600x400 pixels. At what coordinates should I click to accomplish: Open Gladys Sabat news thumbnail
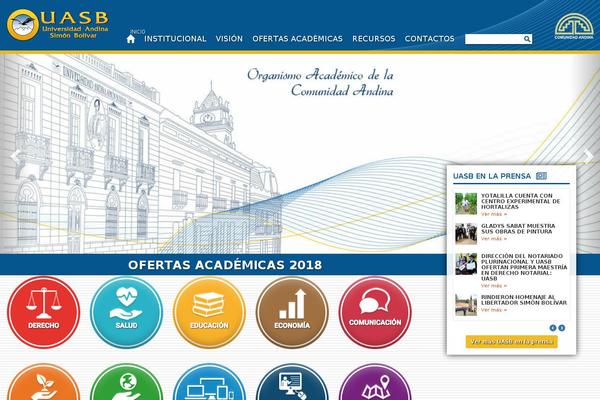point(466,233)
